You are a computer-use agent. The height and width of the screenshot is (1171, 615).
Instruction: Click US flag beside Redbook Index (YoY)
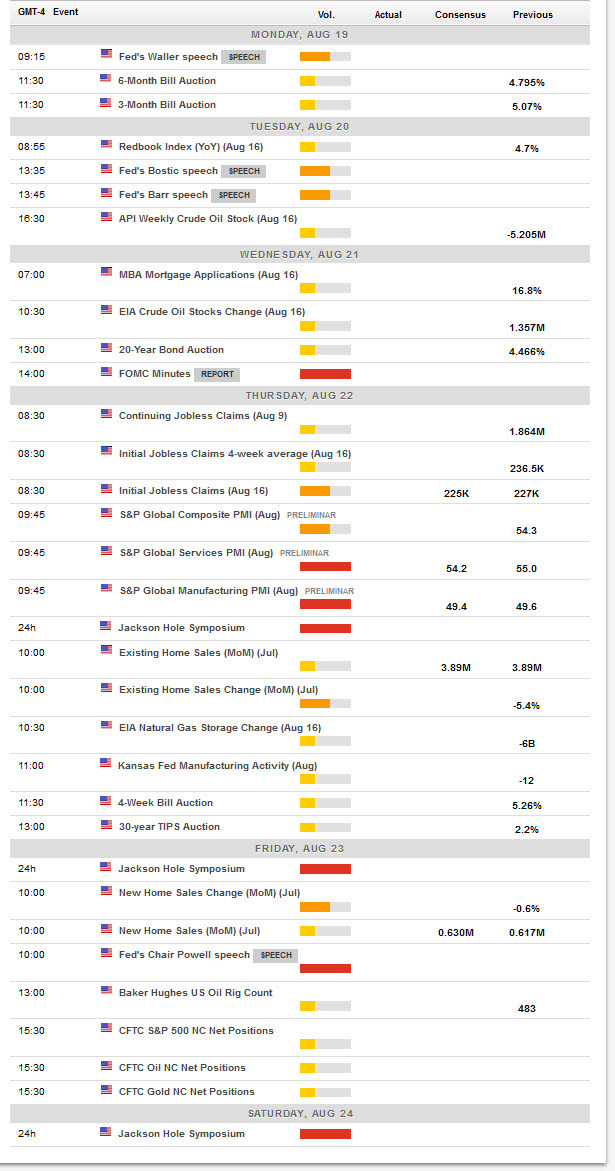pyautogui.click(x=106, y=145)
